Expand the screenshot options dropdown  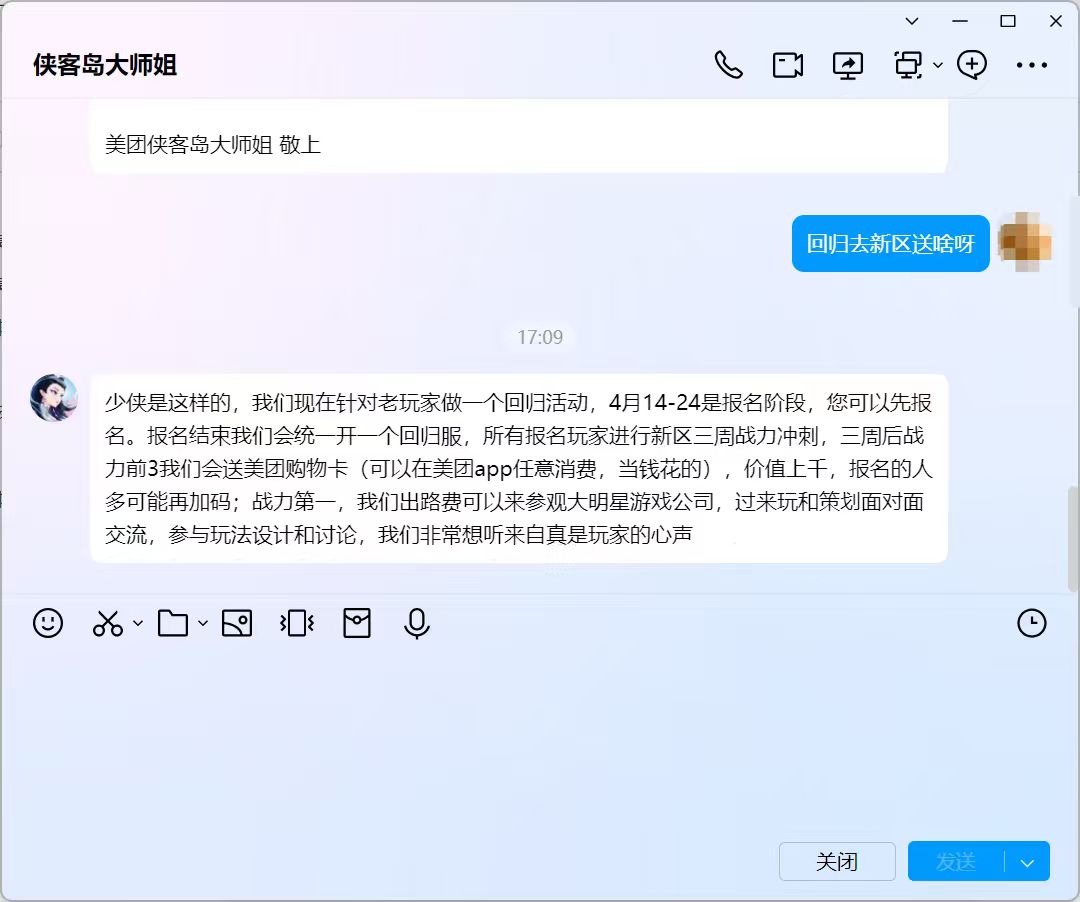(138, 623)
